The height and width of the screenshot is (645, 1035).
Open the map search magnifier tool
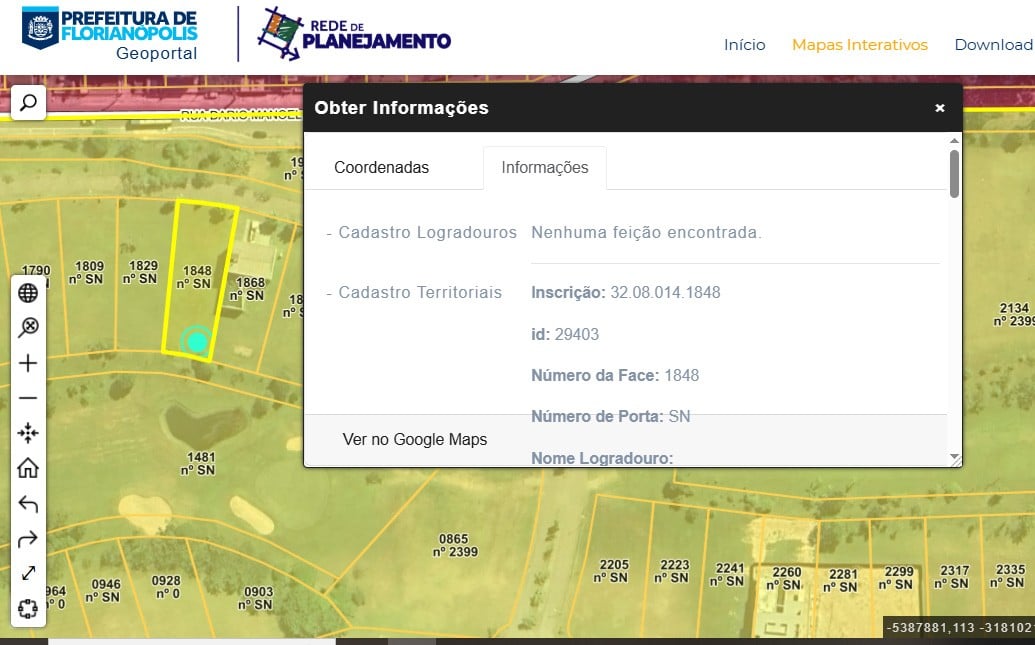point(28,103)
